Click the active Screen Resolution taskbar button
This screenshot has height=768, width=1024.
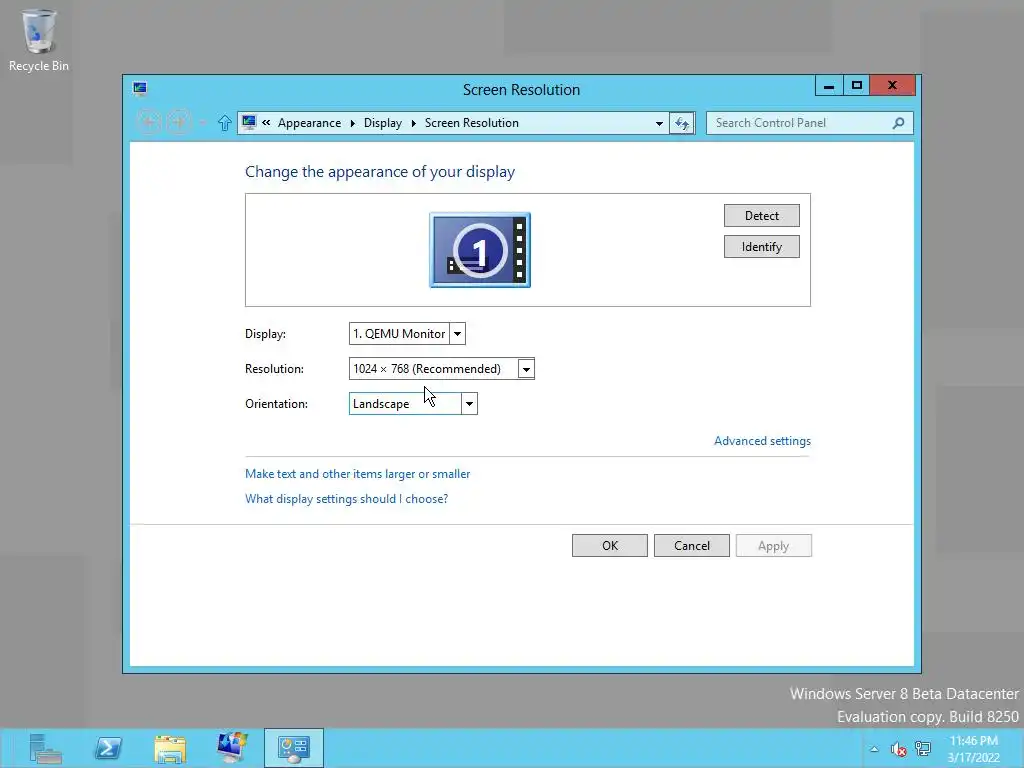tap(294, 748)
